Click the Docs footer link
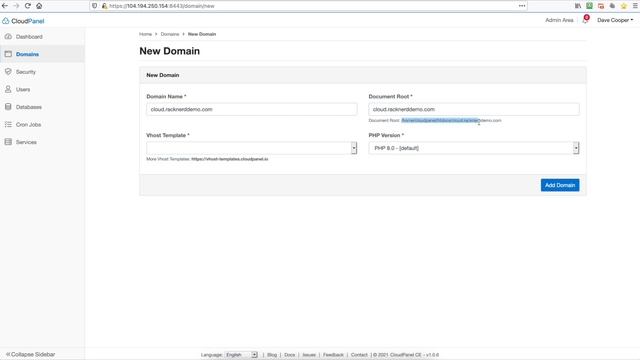Image resolution: width=640 pixels, height=360 pixels. [x=289, y=355]
